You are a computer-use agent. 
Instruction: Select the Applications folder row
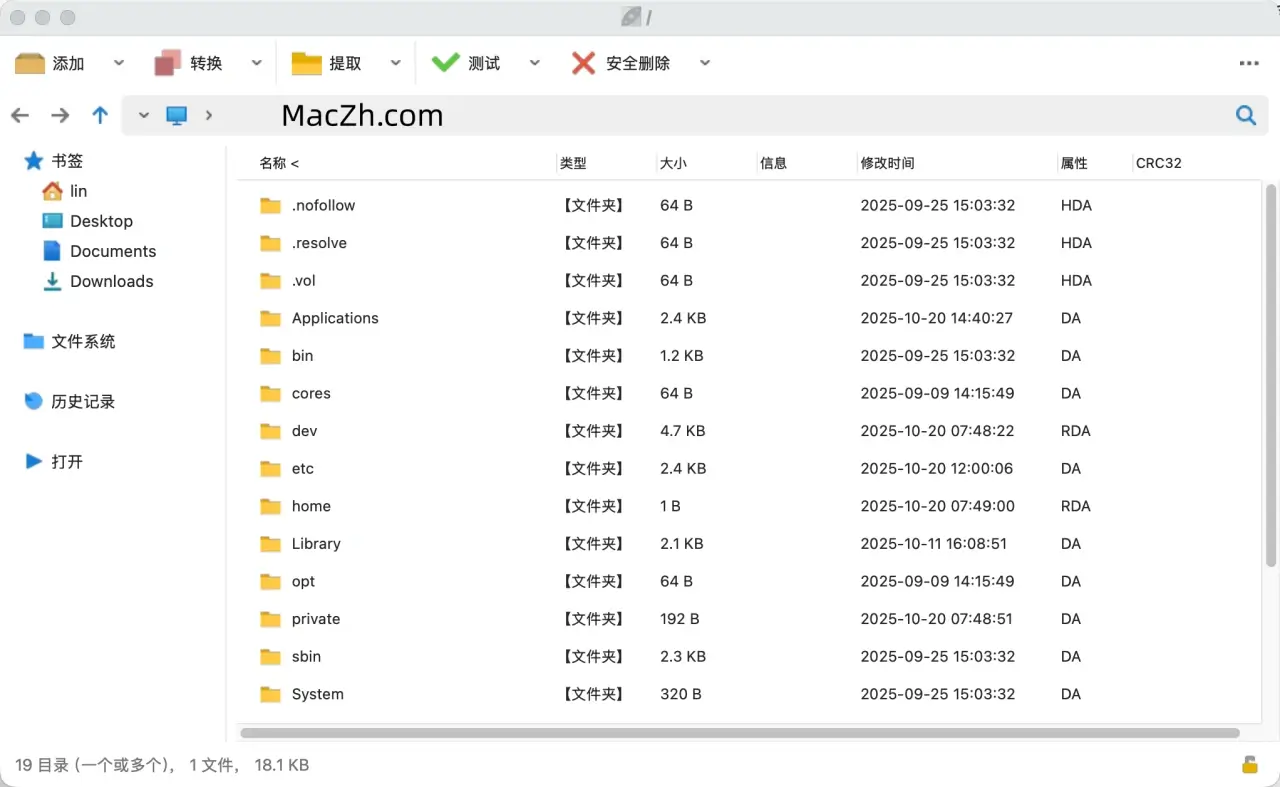click(x=335, y=318)
